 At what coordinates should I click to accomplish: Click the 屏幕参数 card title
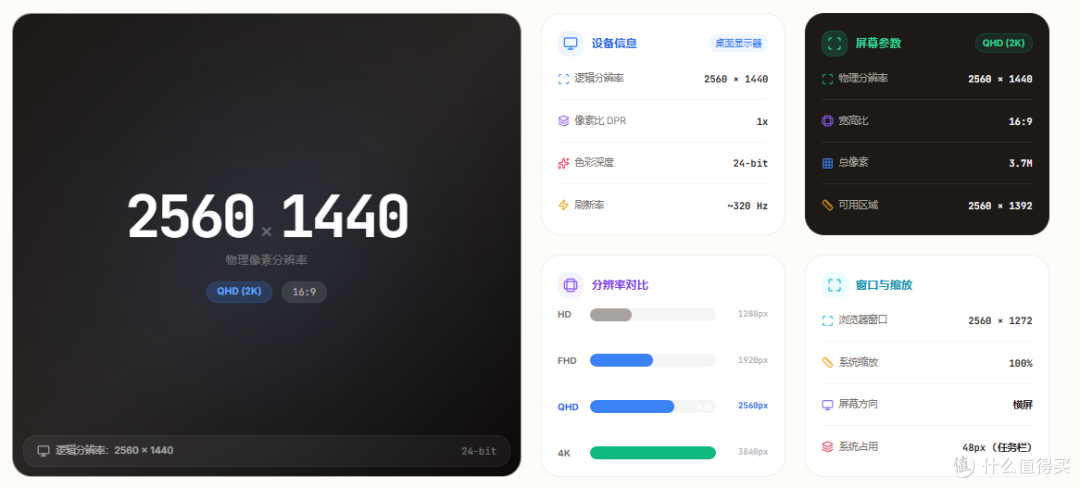coord(878,43)
